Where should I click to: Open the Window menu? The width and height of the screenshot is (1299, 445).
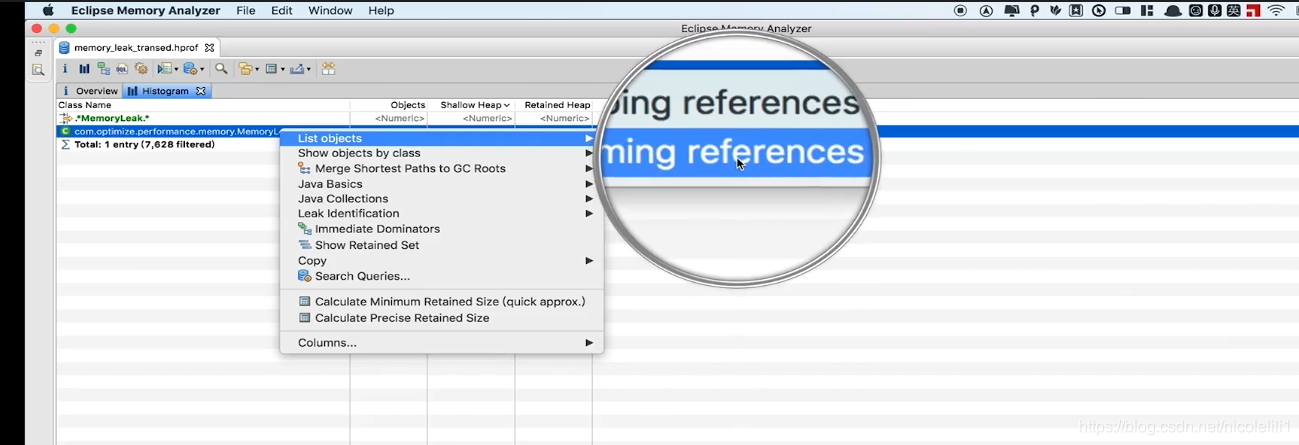coord(330,11)
